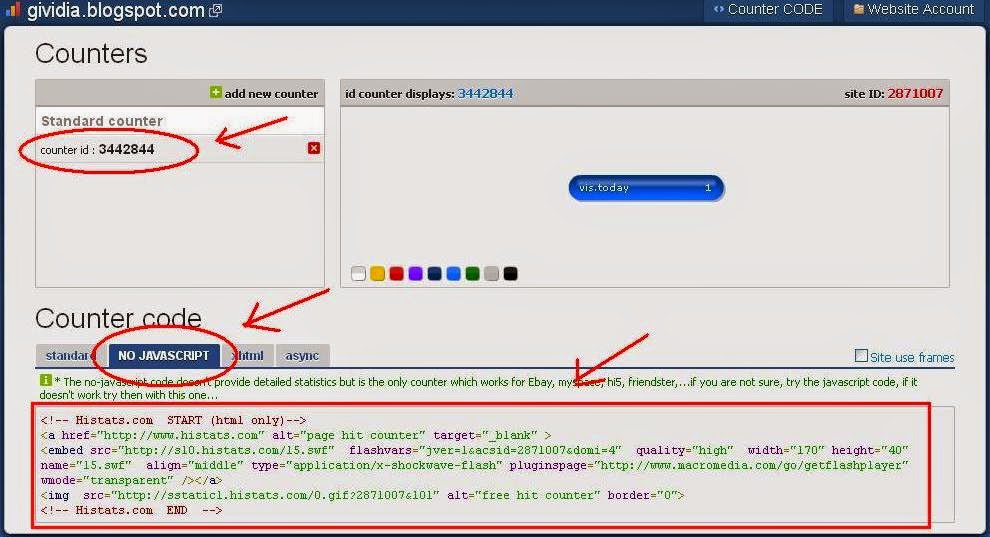Open the external link icon beside gividia.blogspot.com
The height and width of the screenshot is (537, 990).
coord(215,10)
